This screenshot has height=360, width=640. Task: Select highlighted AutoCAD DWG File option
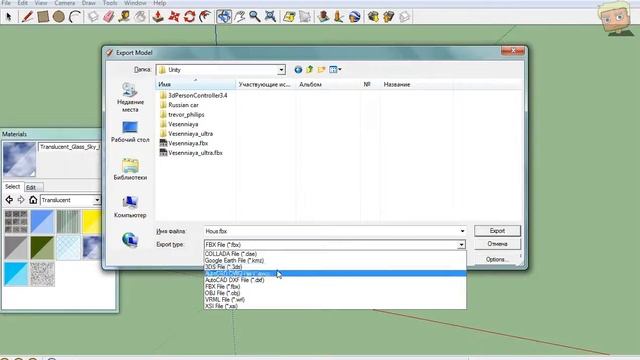[335, 273]
